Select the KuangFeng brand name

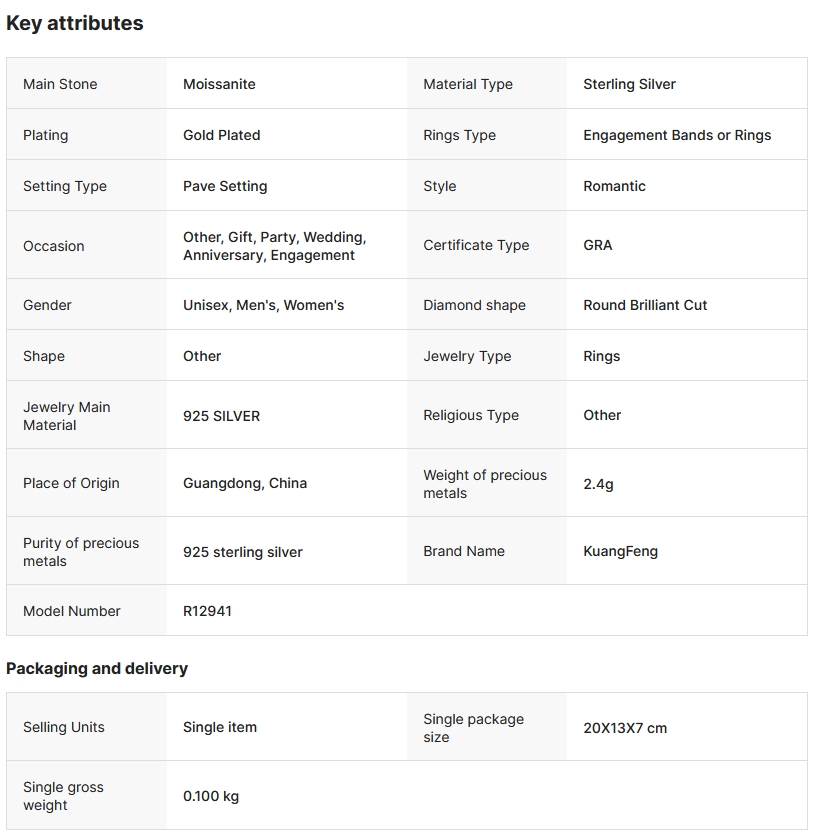[x=620, y=551]
